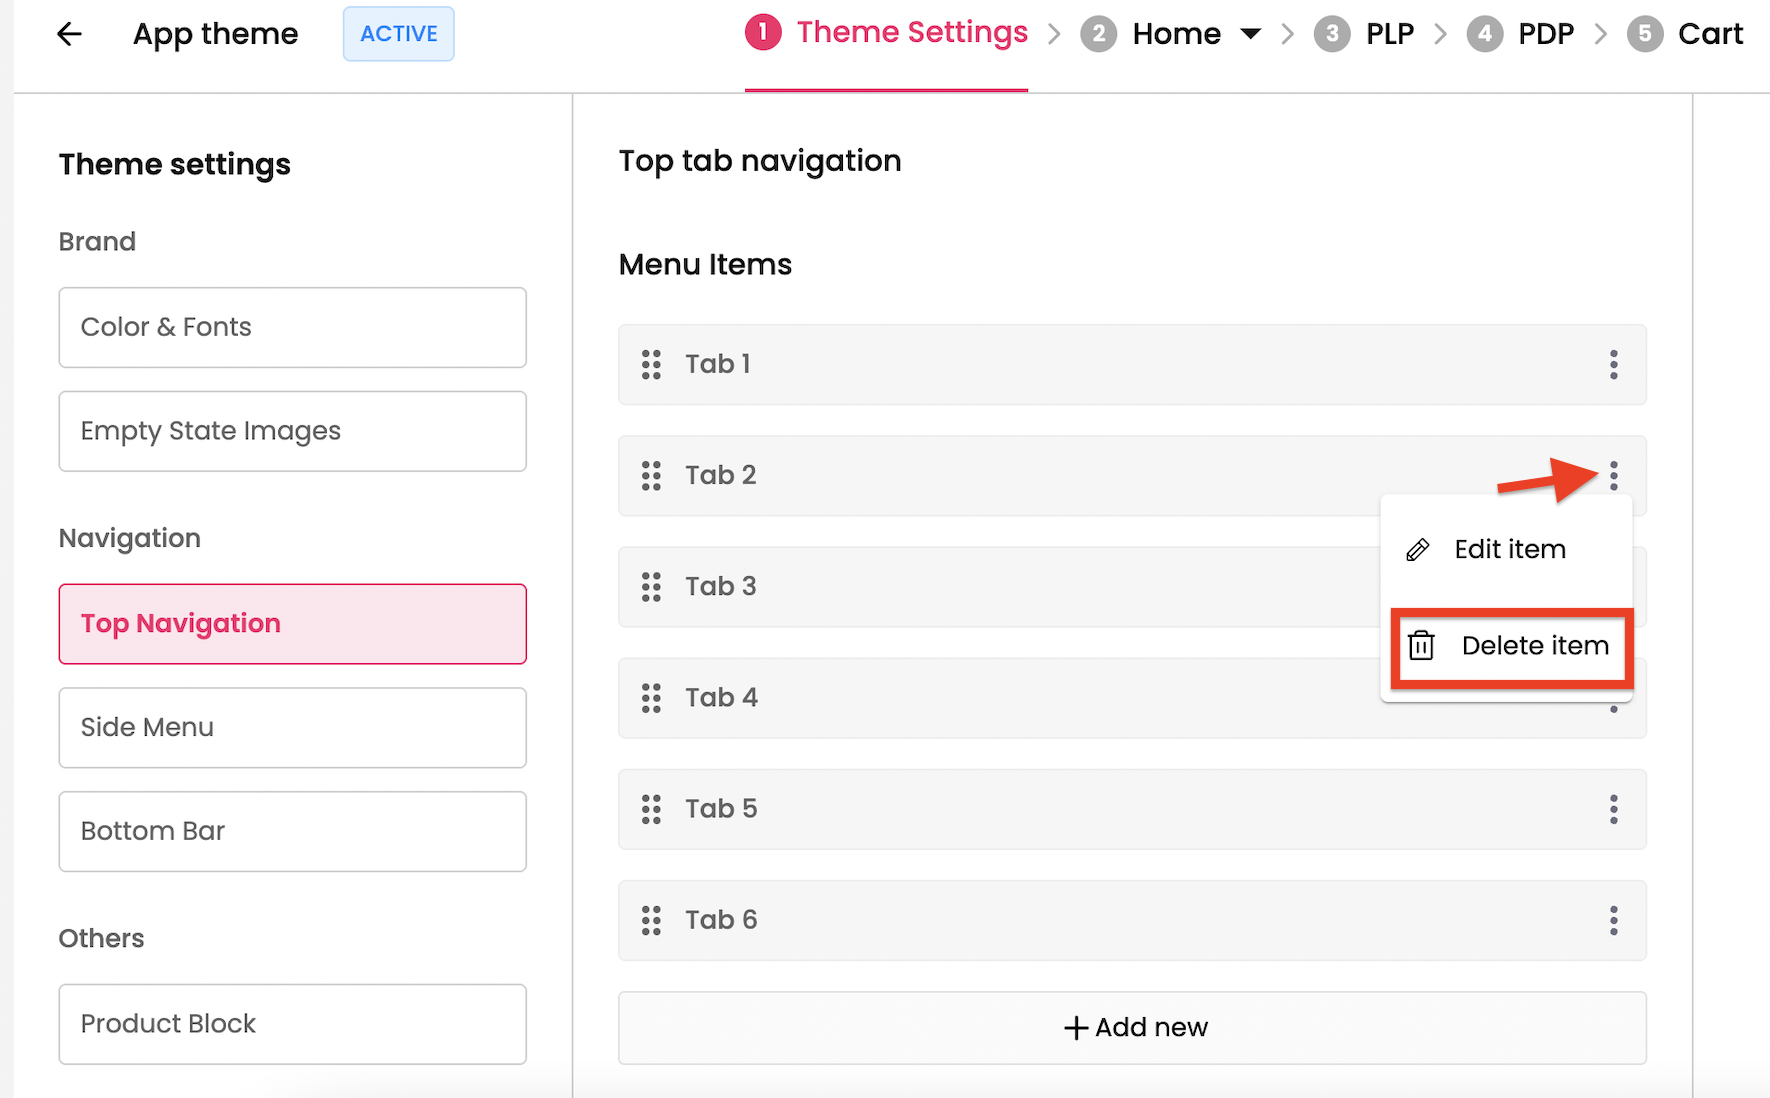Click the Tab 2 three-dot menu icon

1613,475
